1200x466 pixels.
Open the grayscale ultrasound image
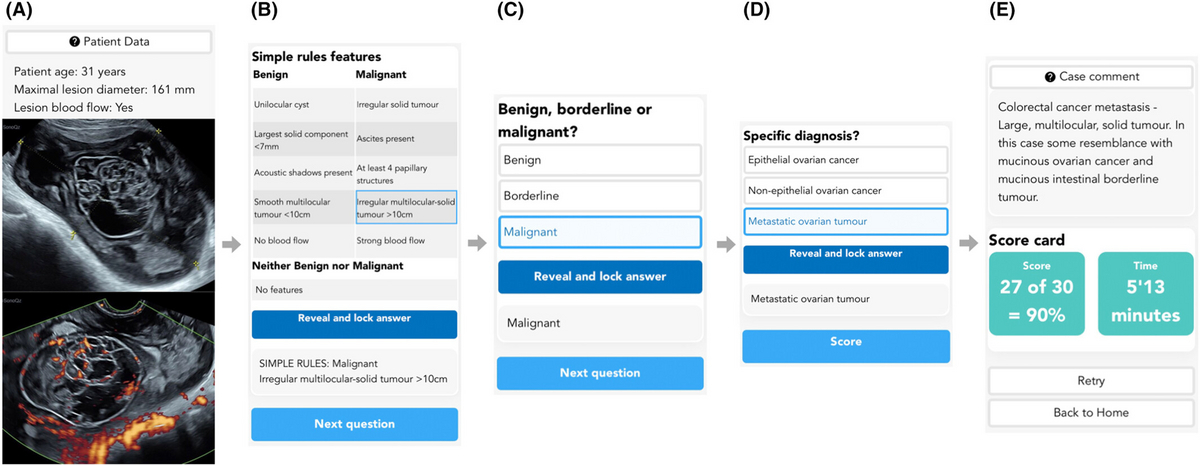[x=108, y=204]
